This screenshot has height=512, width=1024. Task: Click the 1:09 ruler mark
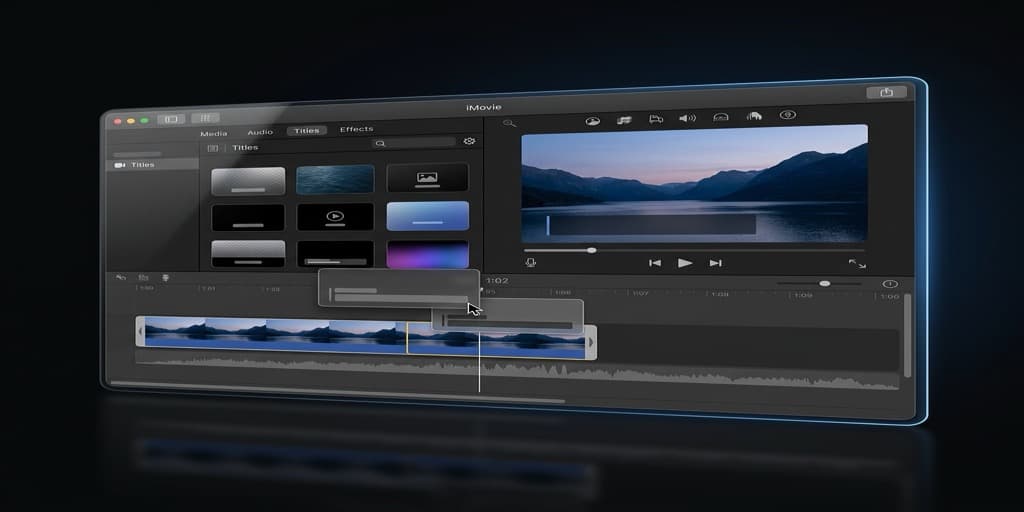pos(803,295)
